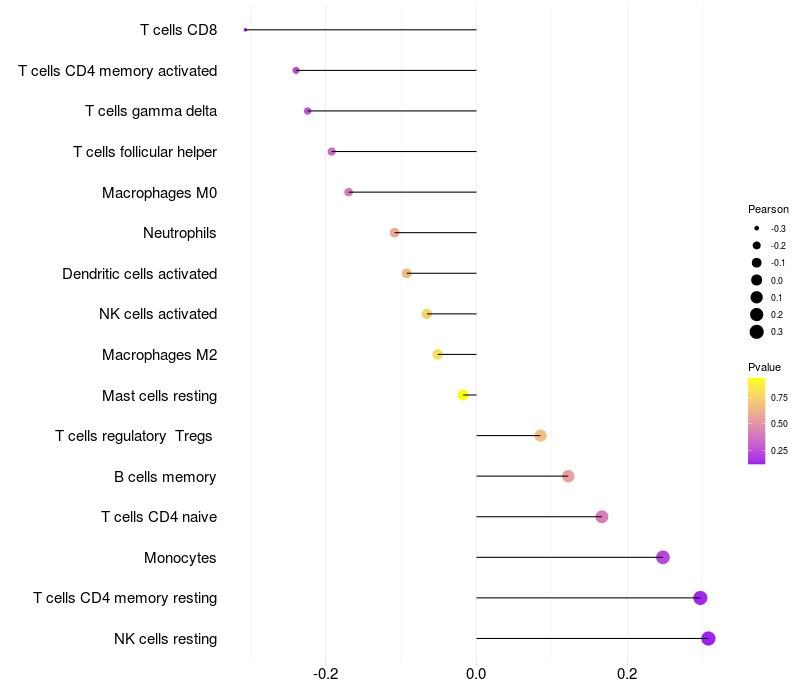800x700 pixels.
Task: Select the B cells memory data point
Action: pyautogui.click(x=568, y=476)
